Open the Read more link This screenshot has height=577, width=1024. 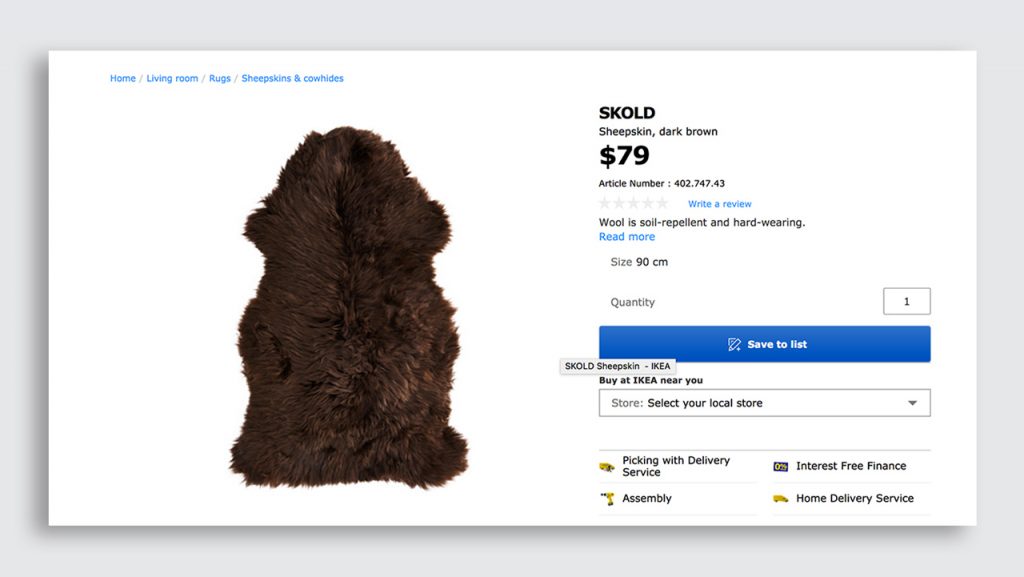(626, 236)
